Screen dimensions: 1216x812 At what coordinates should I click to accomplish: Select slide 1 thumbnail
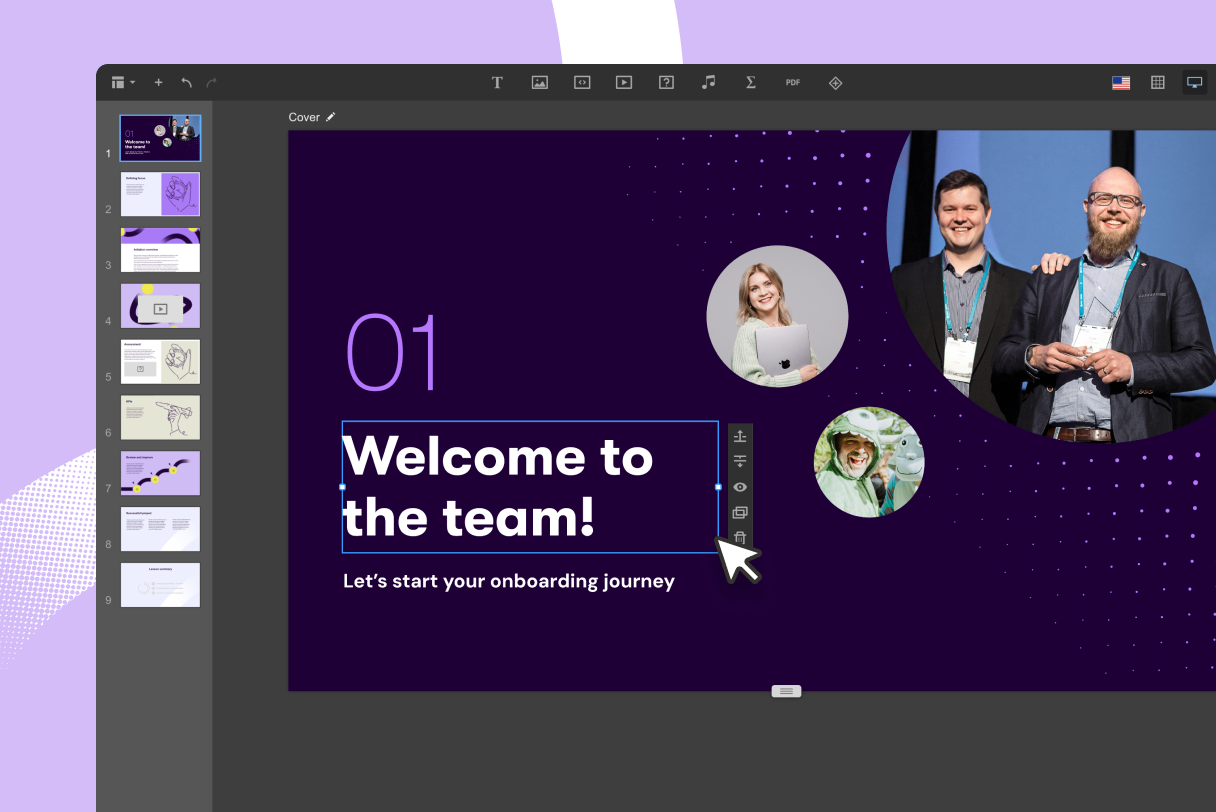[160, 138]
